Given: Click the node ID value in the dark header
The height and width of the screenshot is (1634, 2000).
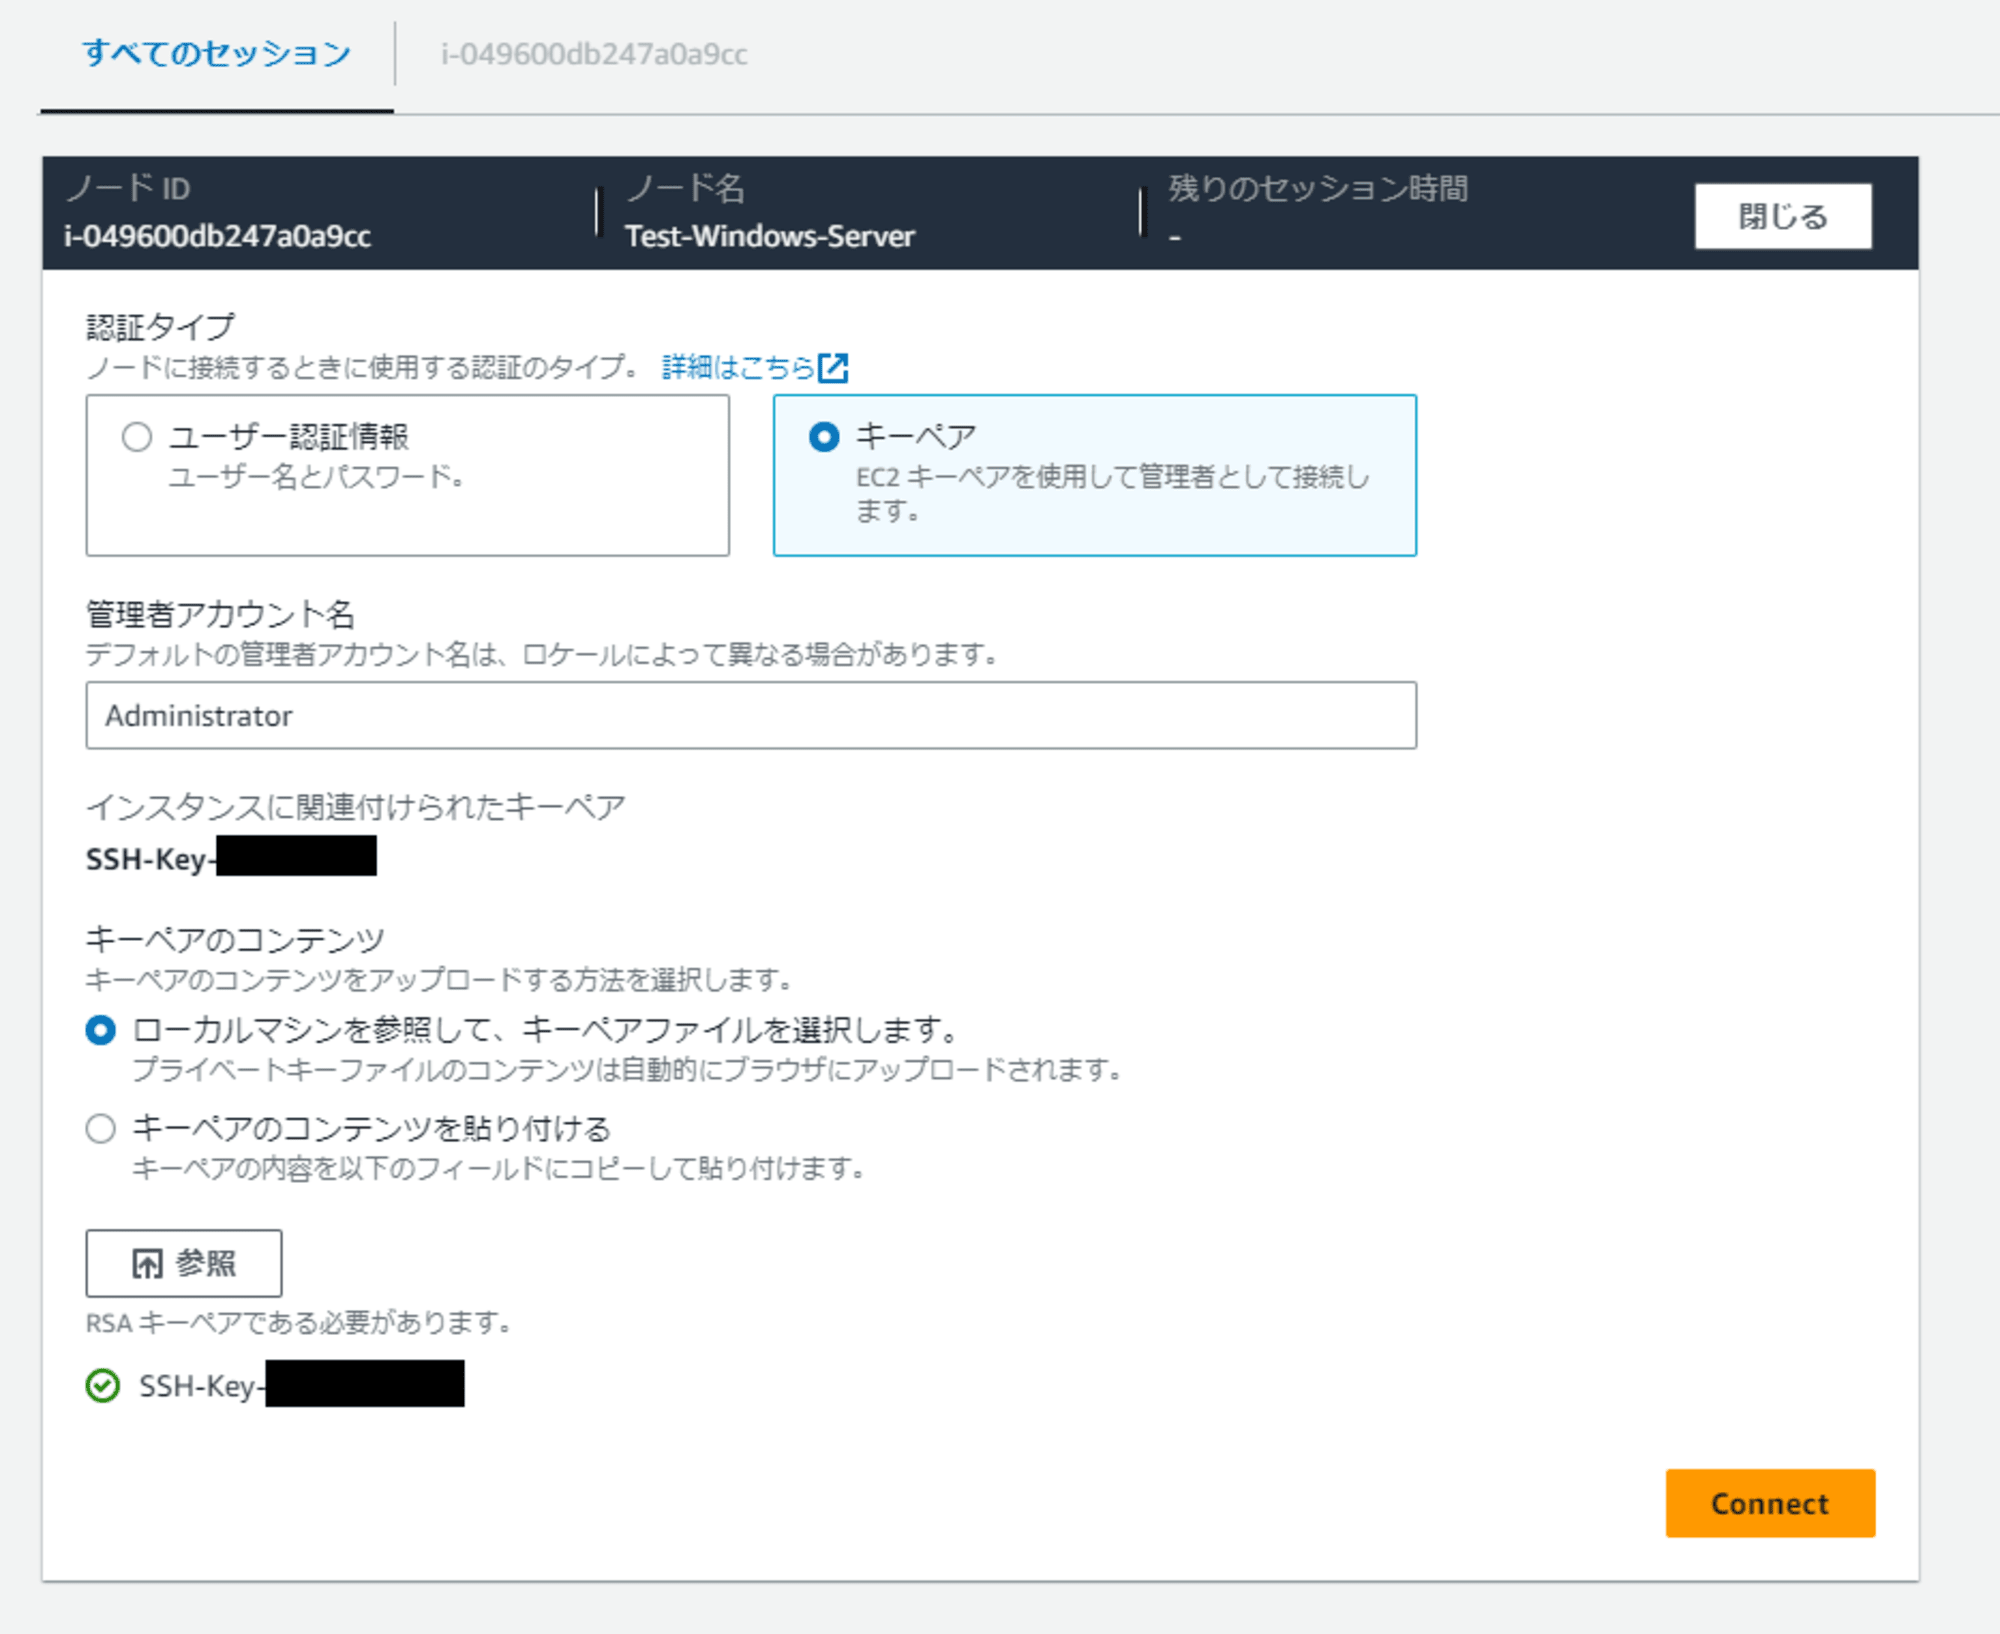Looking at the screenshot, I should pos(218,237).
